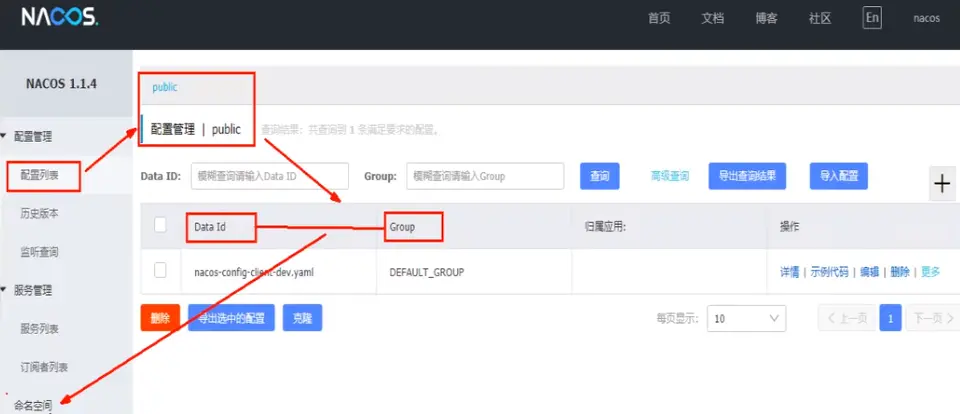The image size is (960, 414).
Task: Open 示例代码 for the config row
Action: coord(830,272)
